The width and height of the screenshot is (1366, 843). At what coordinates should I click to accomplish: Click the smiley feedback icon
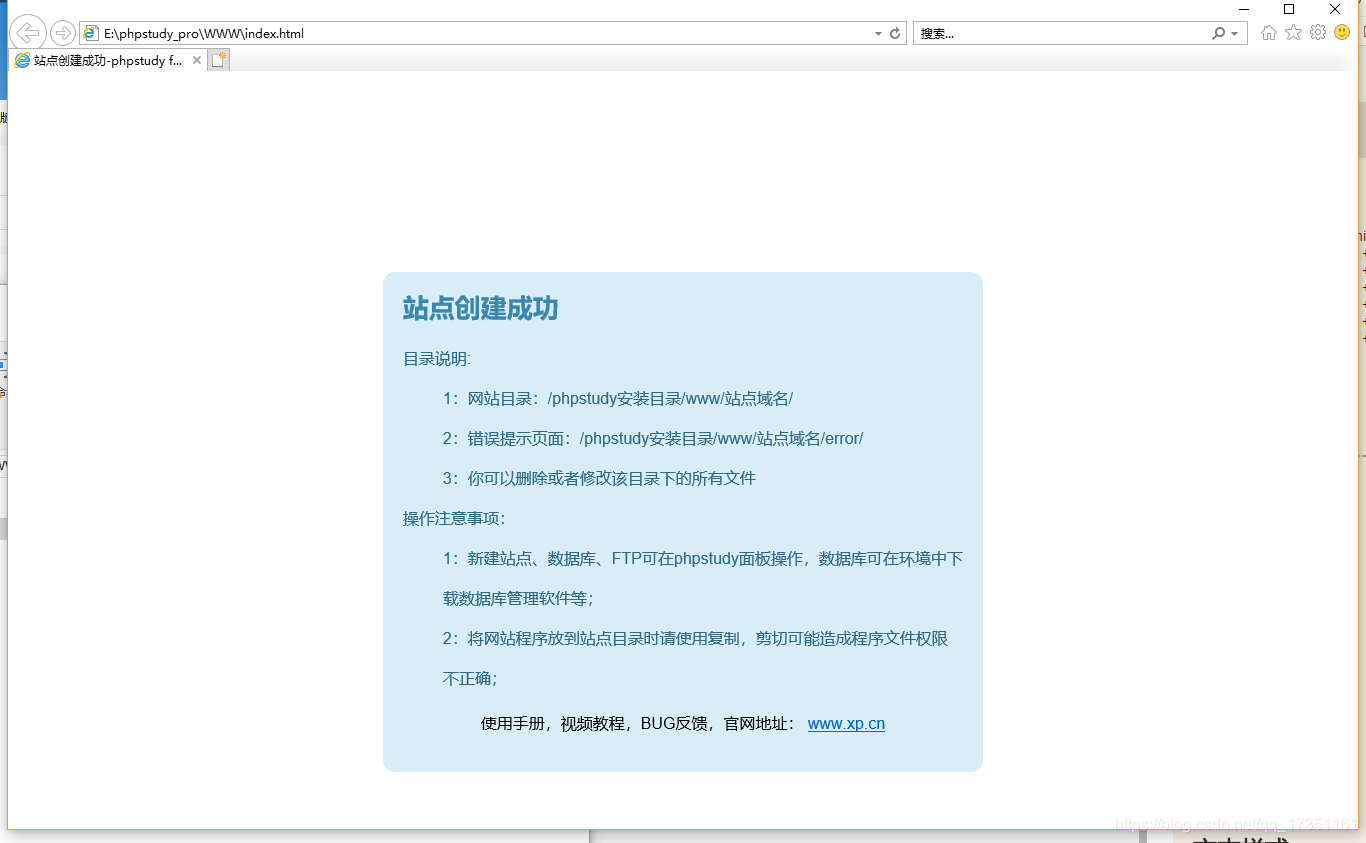1341,32
